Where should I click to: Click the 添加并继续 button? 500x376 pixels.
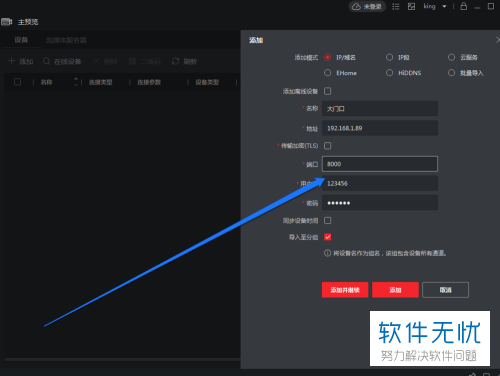pyautogui.click(x=345, y=290)
